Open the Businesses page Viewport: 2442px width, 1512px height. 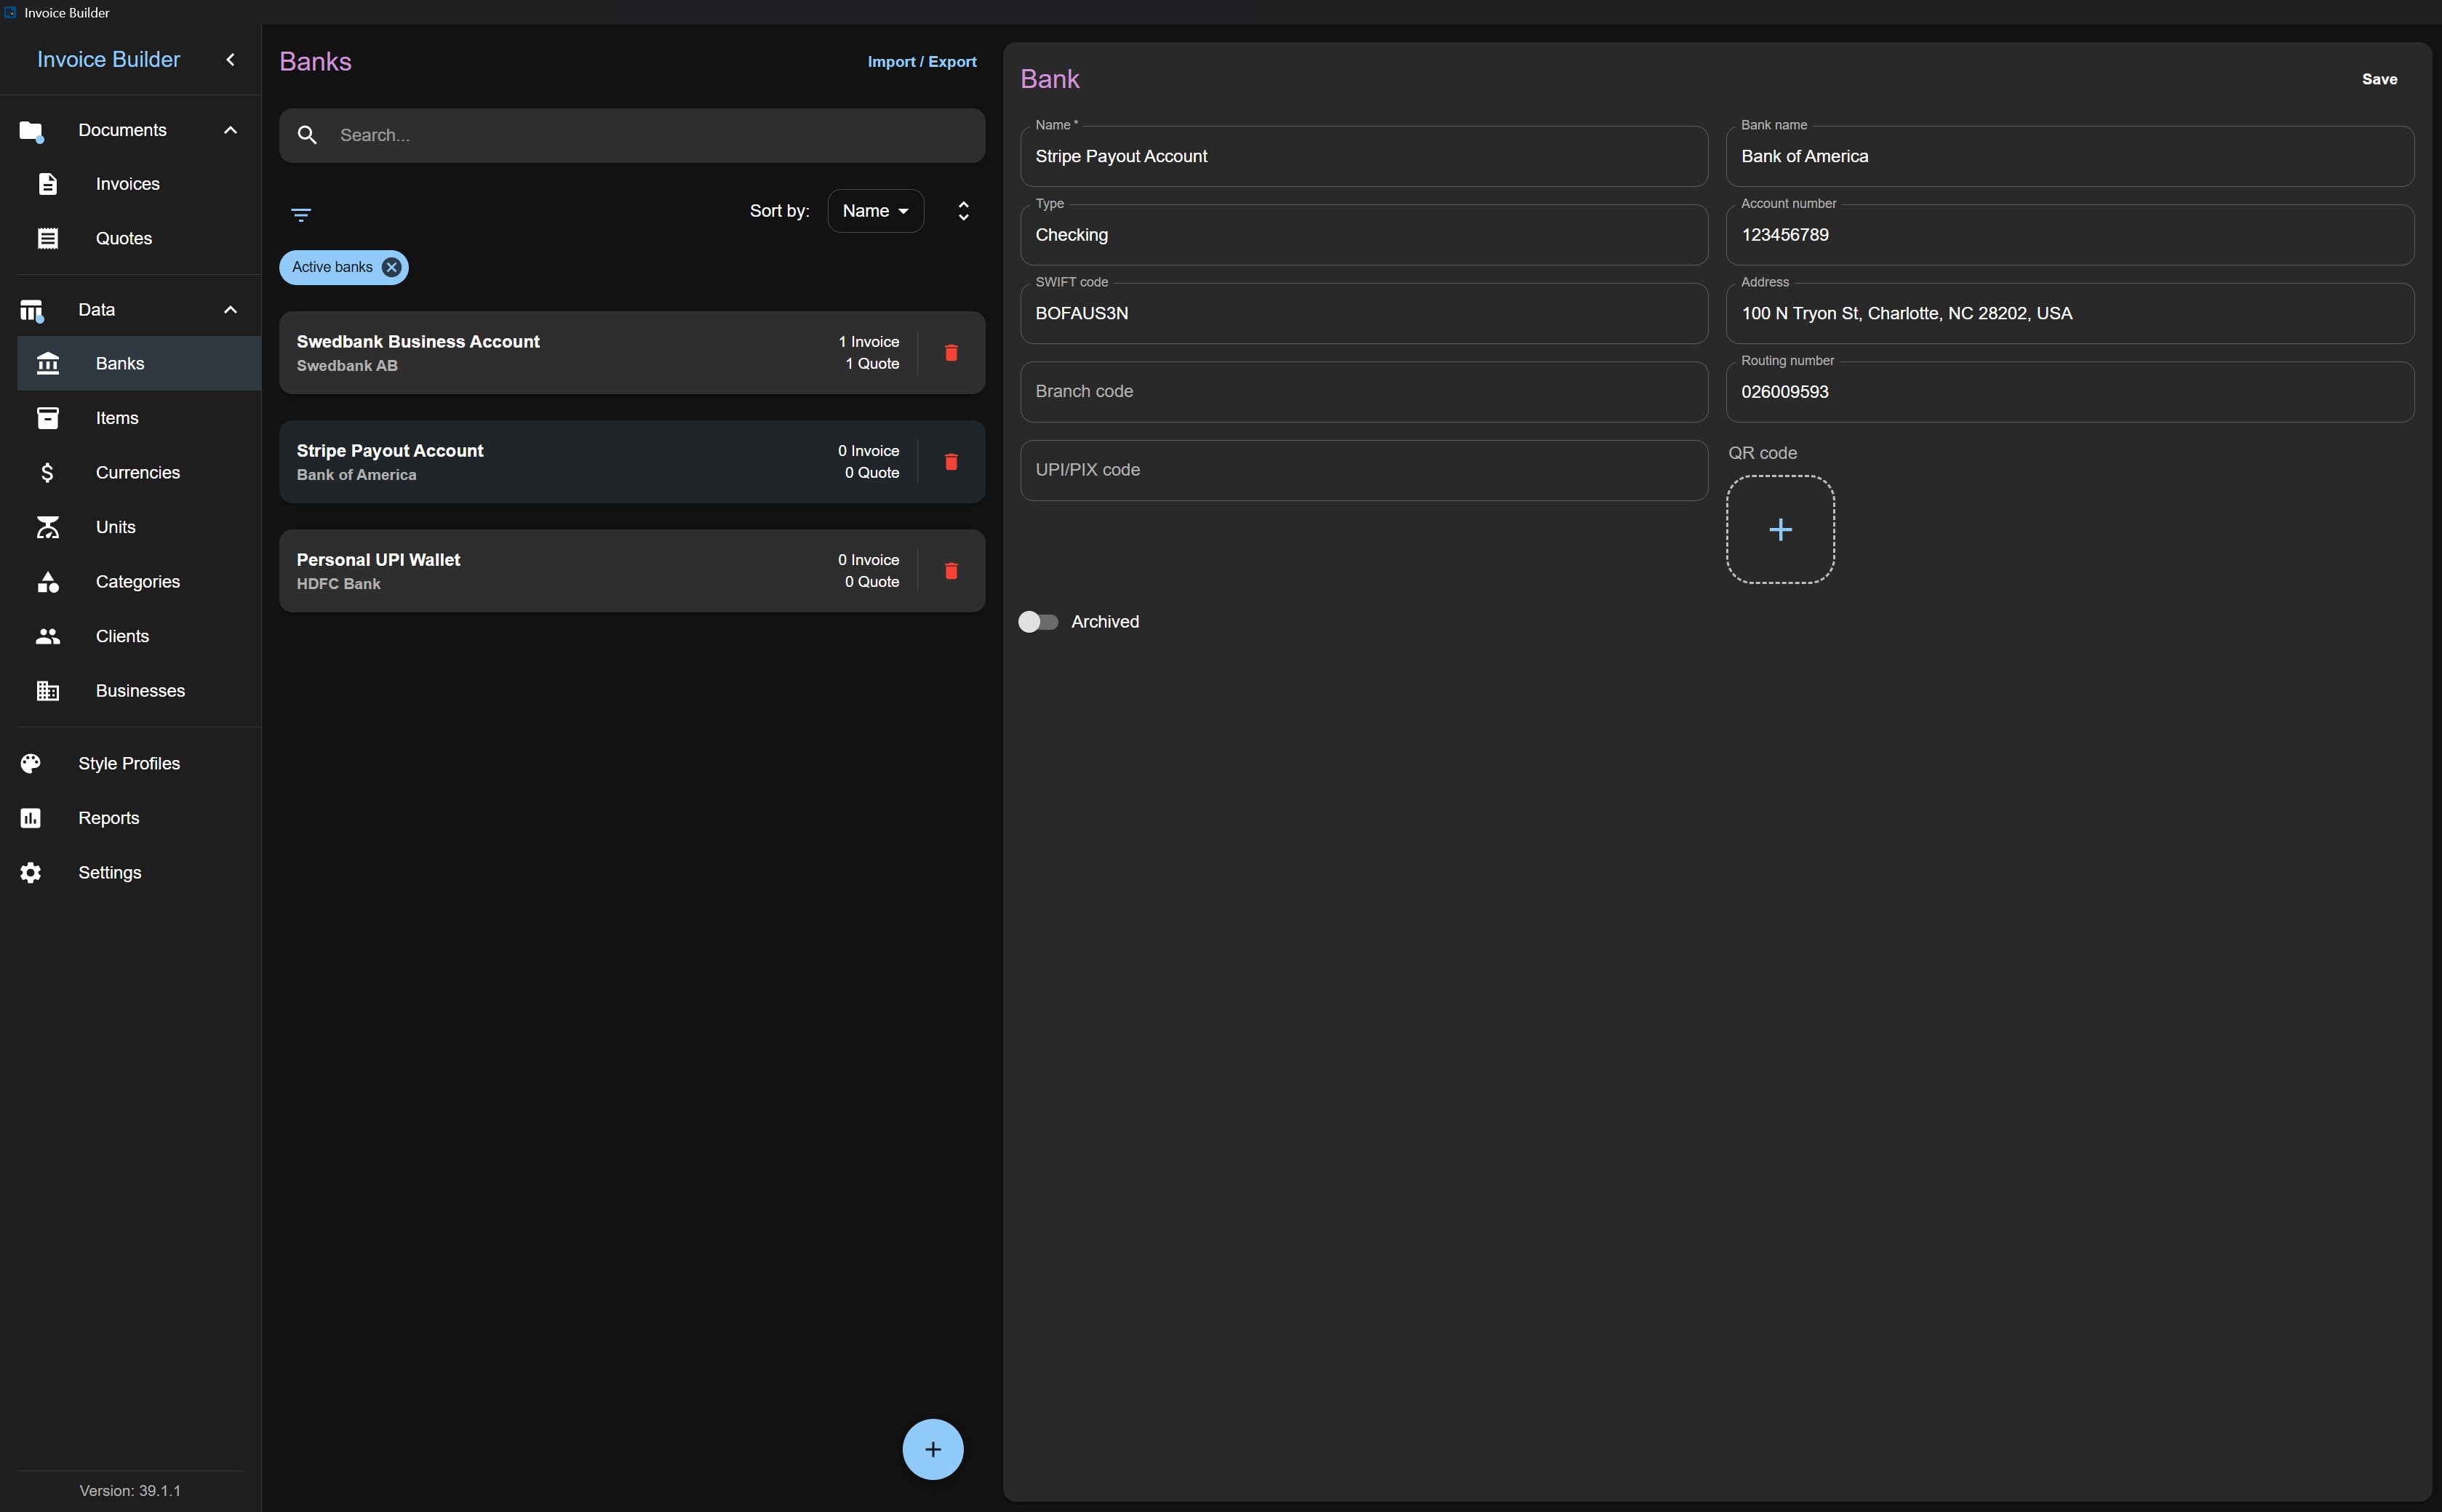point(139,690)
